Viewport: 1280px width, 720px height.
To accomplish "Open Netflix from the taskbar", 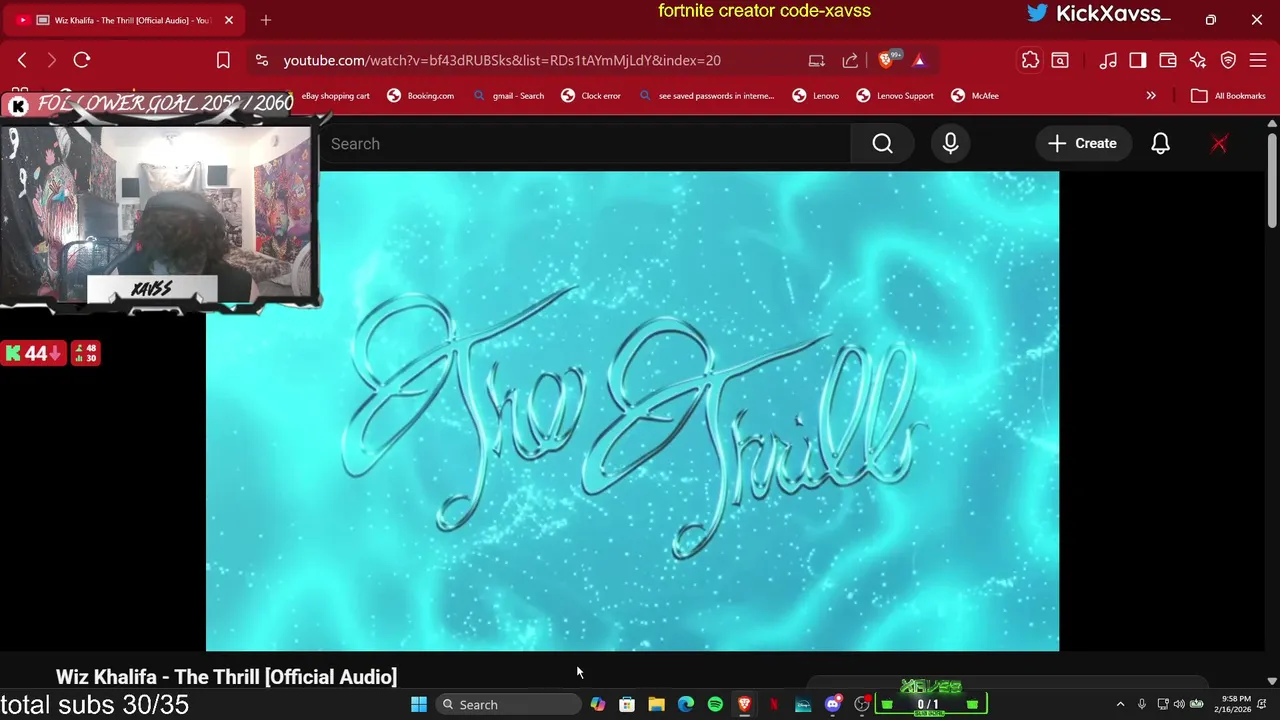I will tap(773, 704).
